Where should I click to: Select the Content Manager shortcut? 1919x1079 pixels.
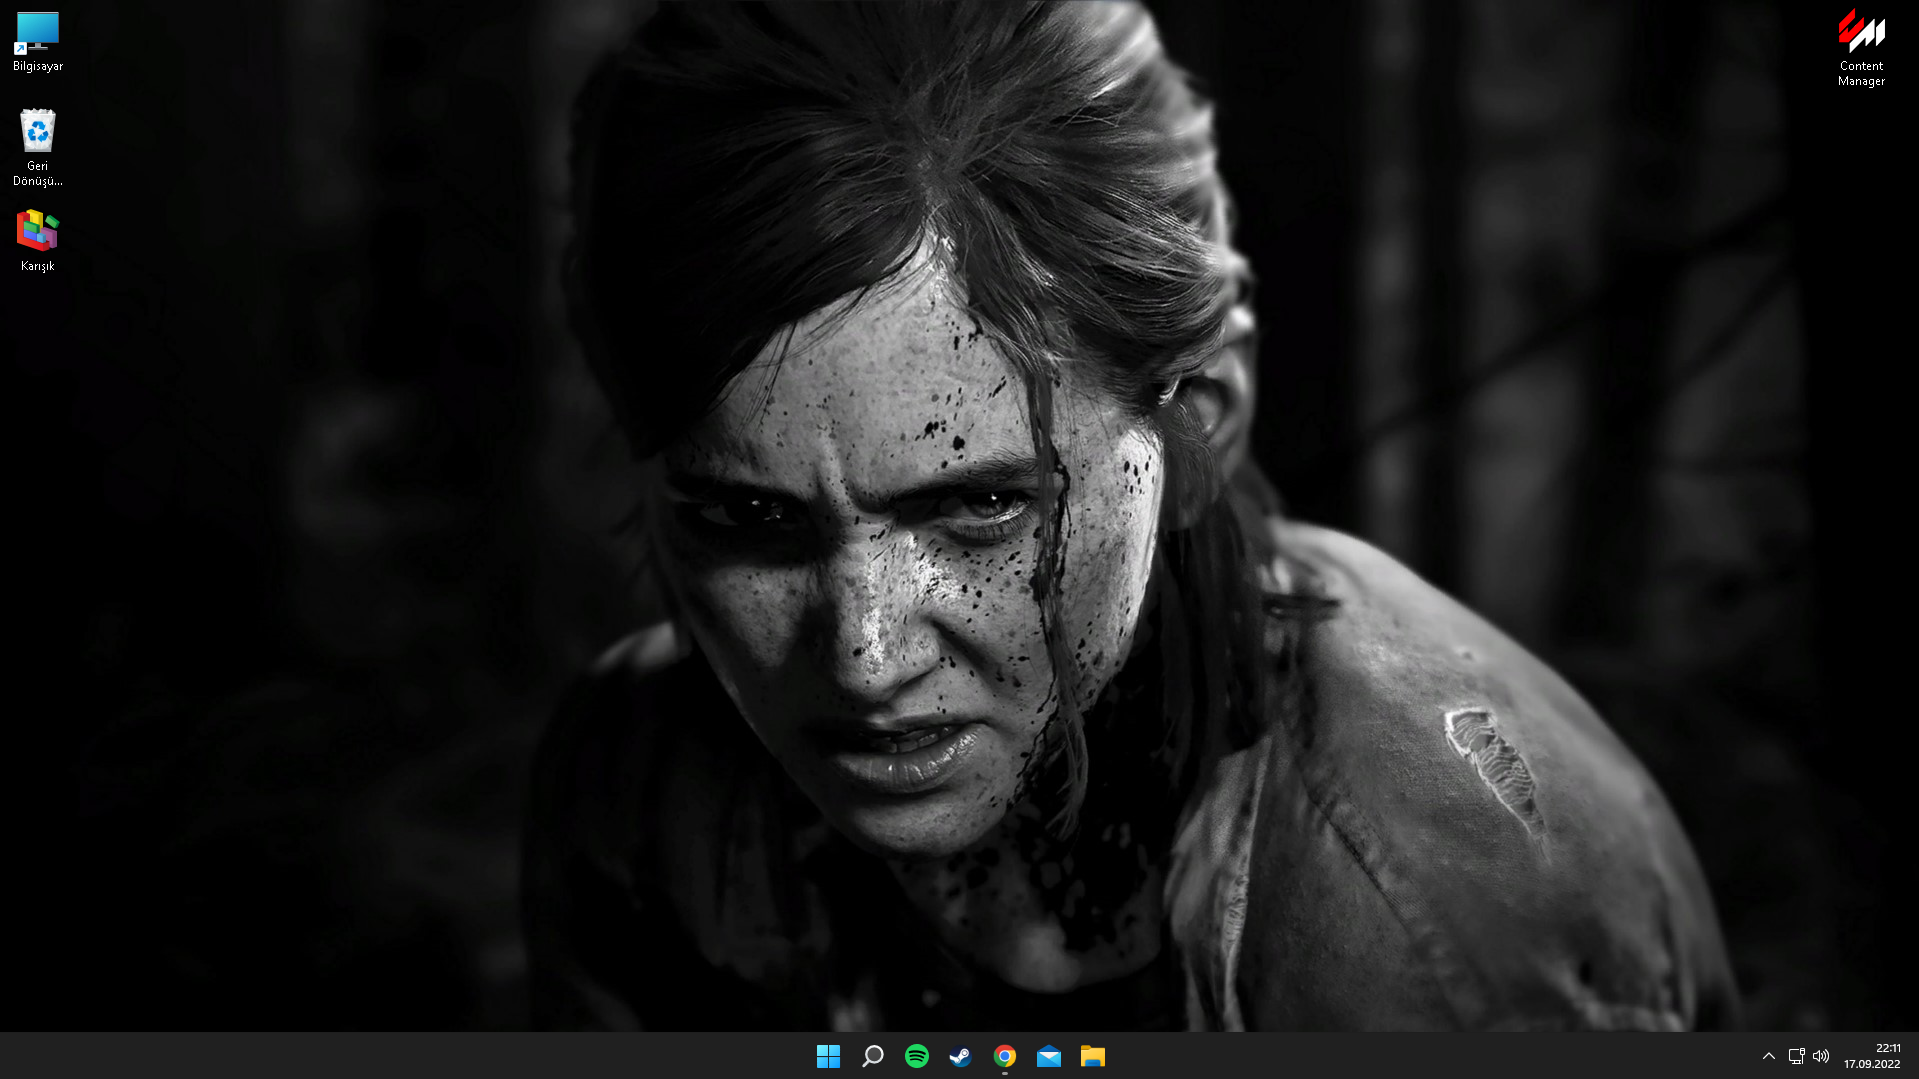[x=1861, y=48]
